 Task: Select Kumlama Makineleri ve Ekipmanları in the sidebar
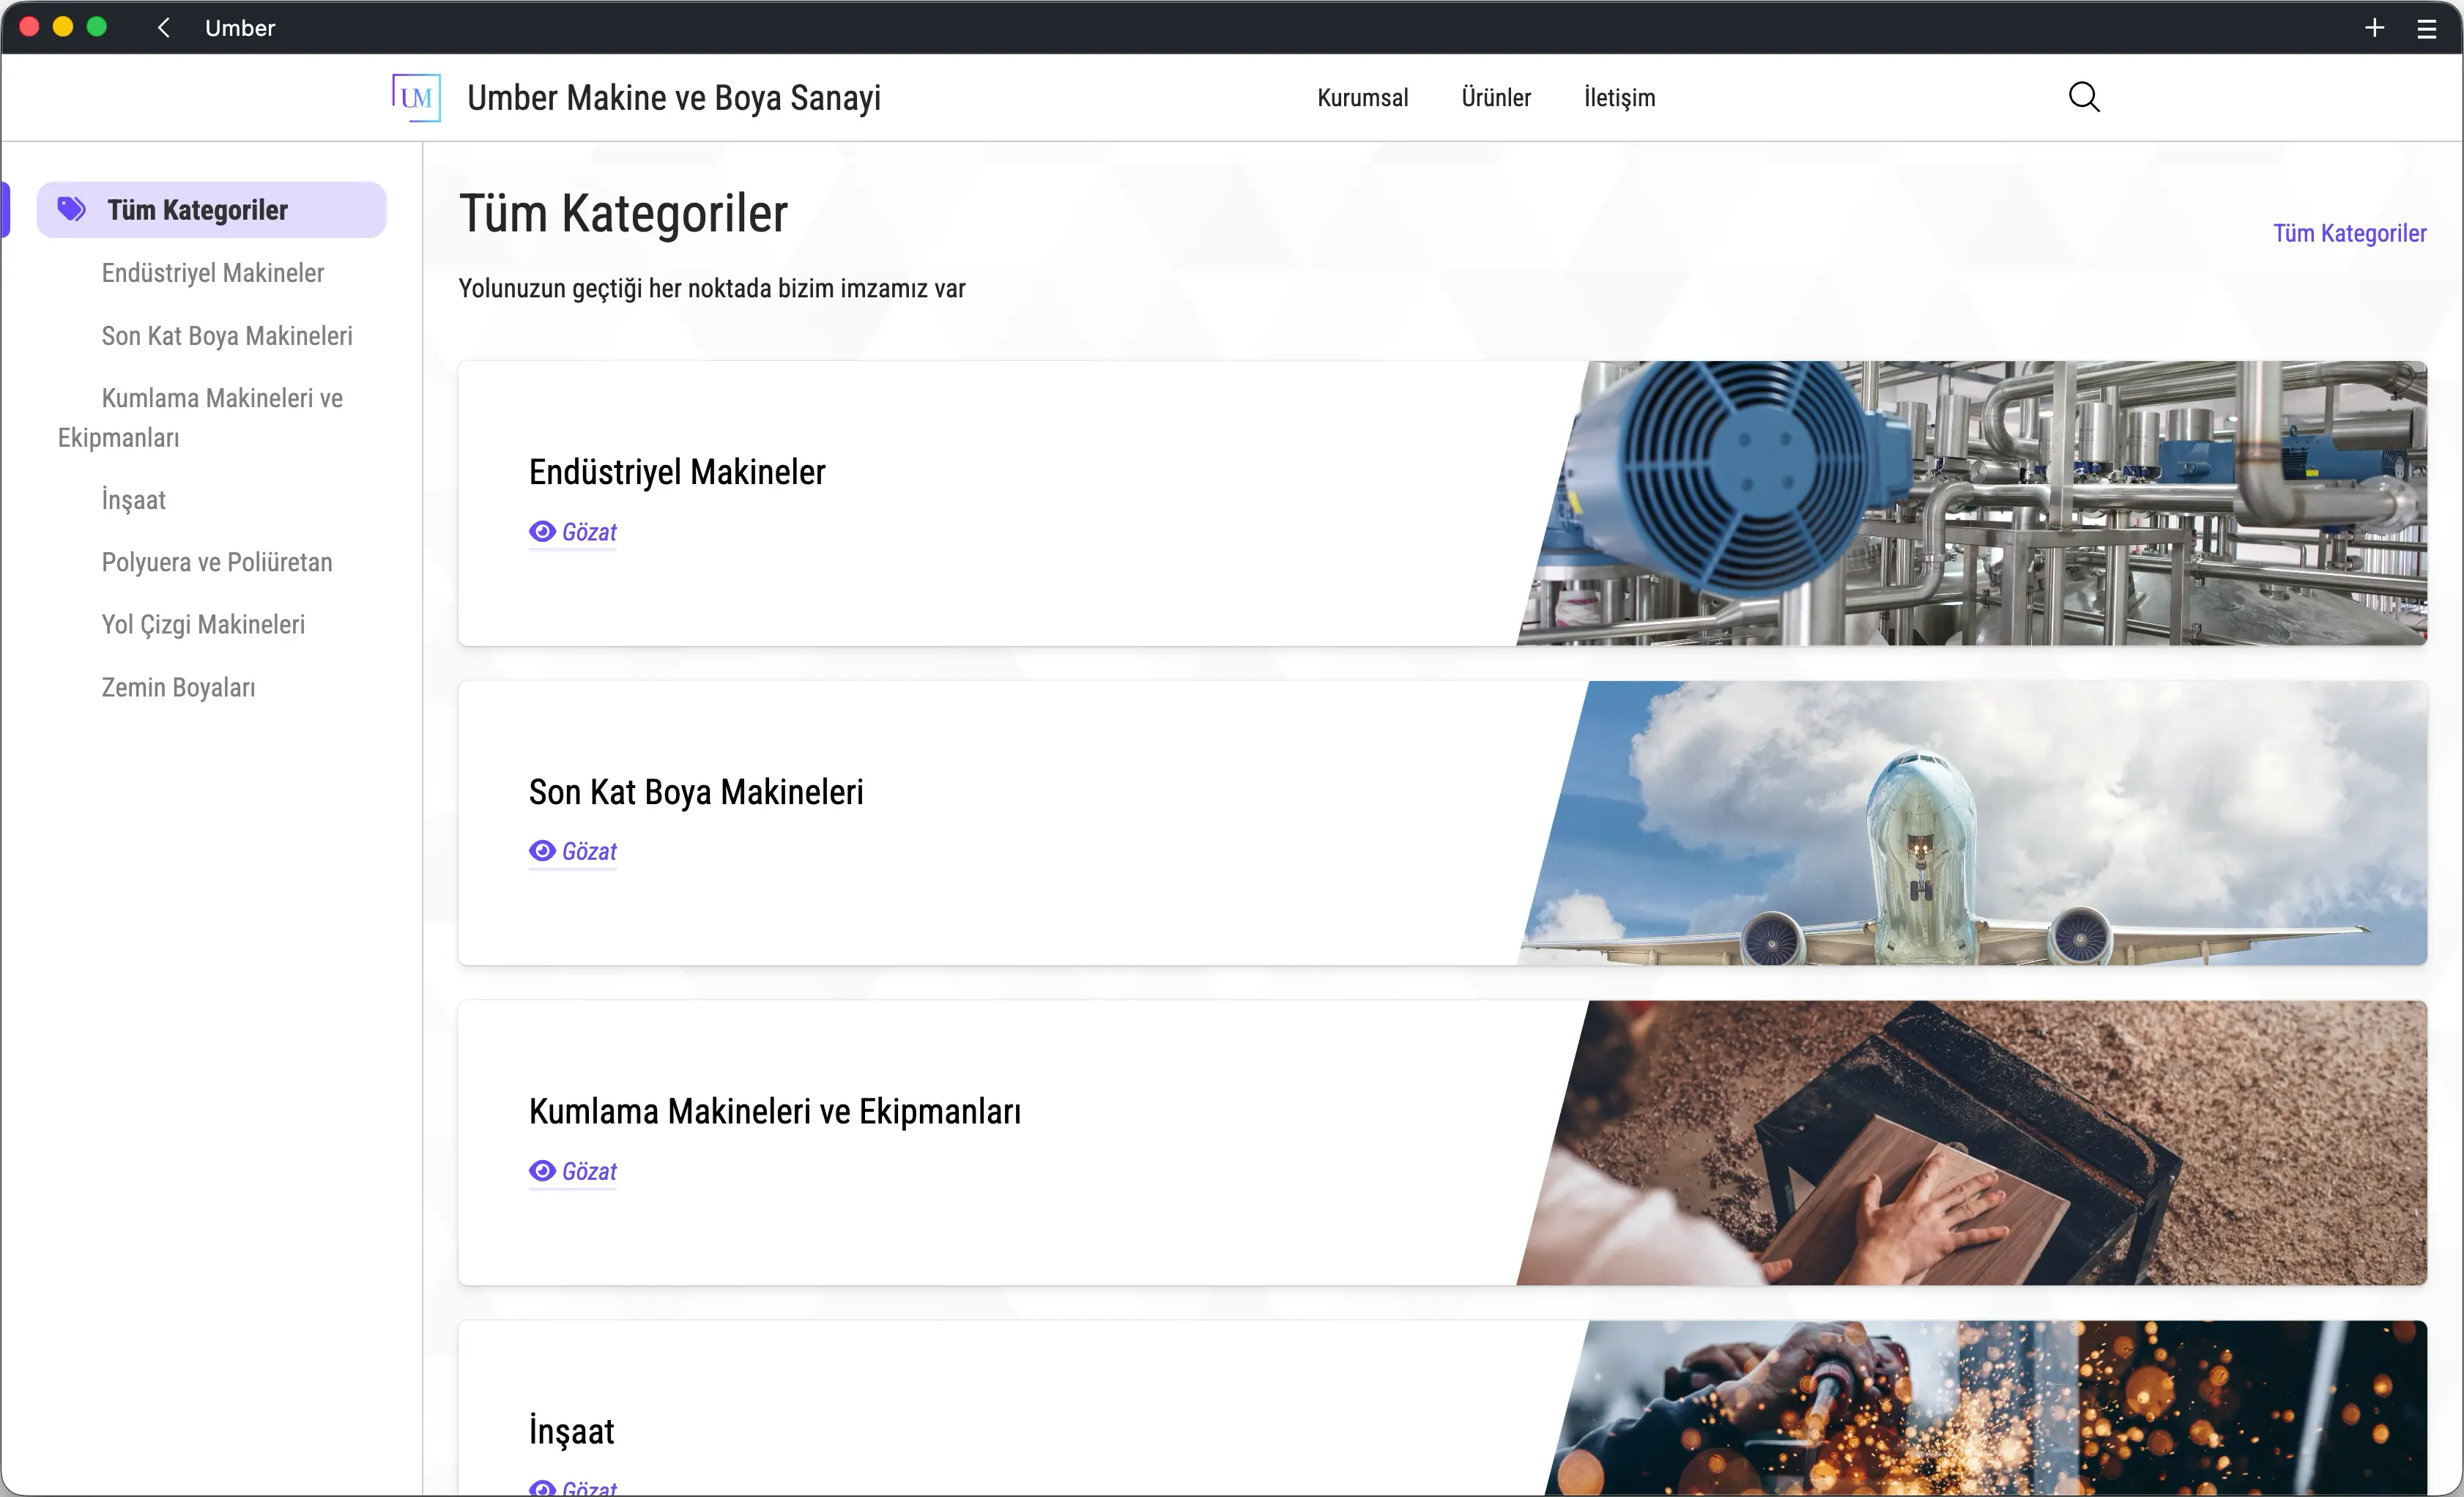[200, 417]
